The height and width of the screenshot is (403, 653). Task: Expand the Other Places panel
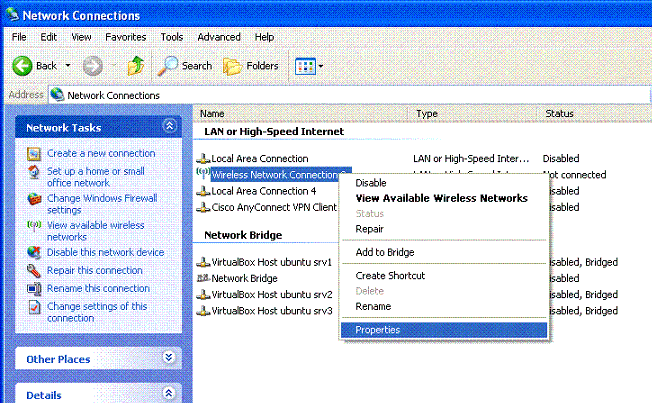(x=169, y=357)
